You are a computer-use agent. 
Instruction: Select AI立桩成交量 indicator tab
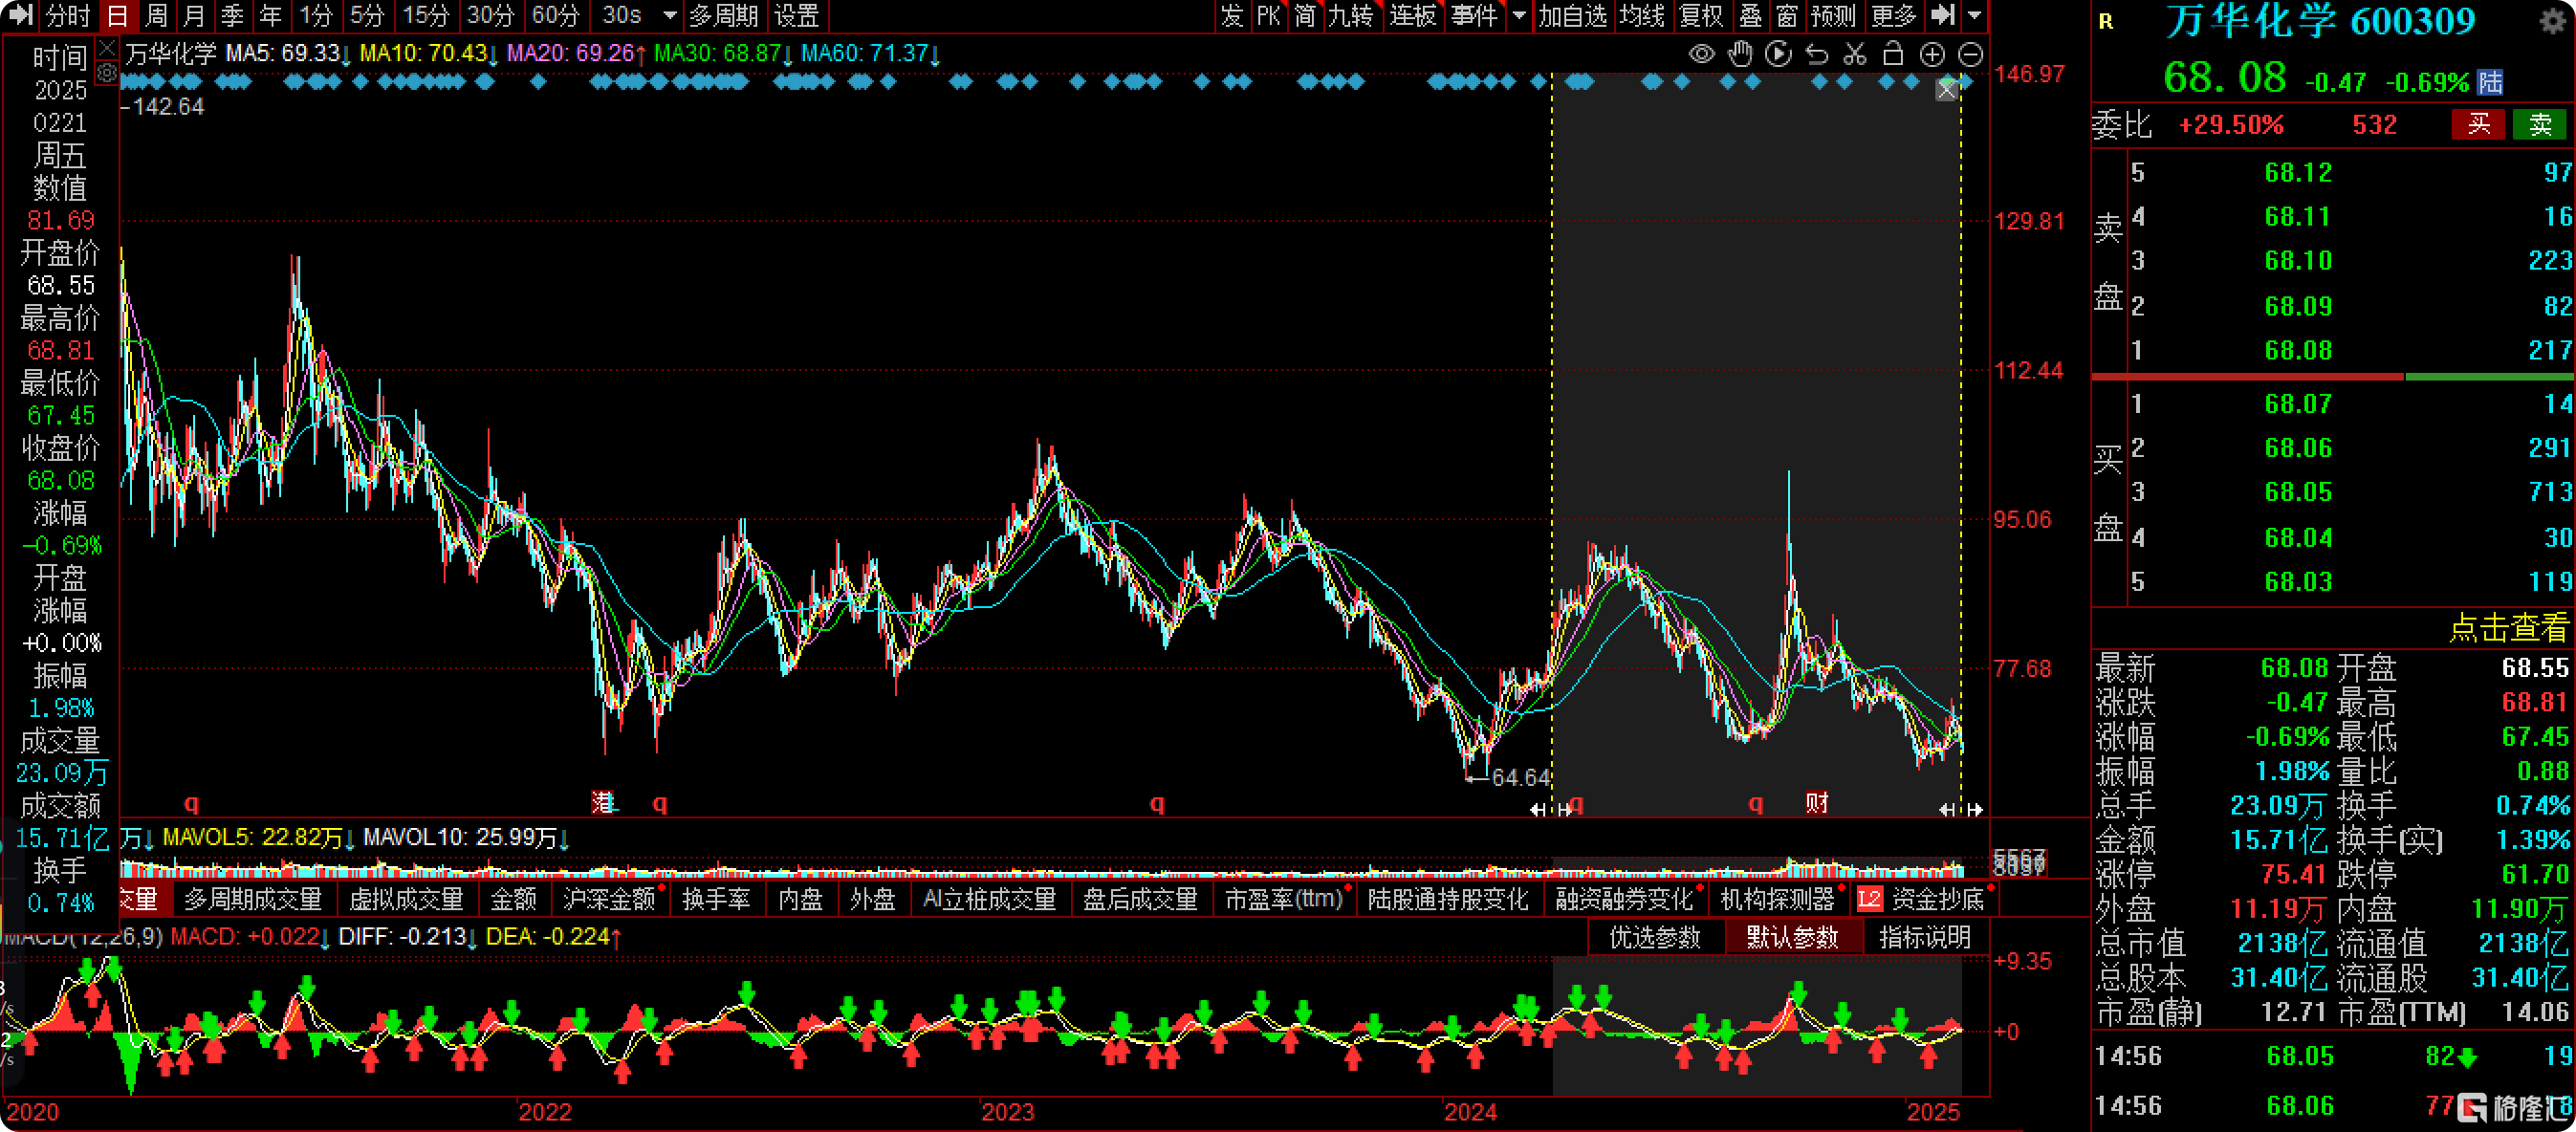(x=989, y=899)
